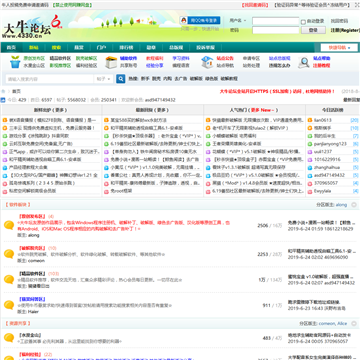Open active user 370965057 in the list
Viewport: 360px width, 360px height.
click(326, 183)
